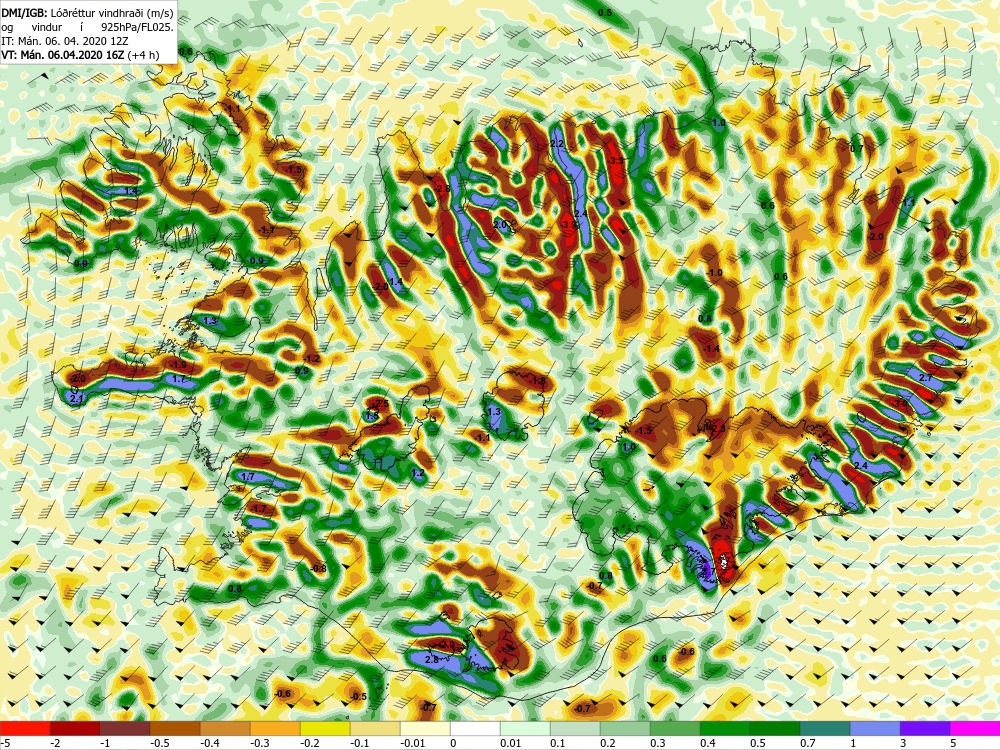Viewport: 1000px width, 750px height.
Task: Click the teal 0.7 to 1 legend swatch
Action: 825,728
